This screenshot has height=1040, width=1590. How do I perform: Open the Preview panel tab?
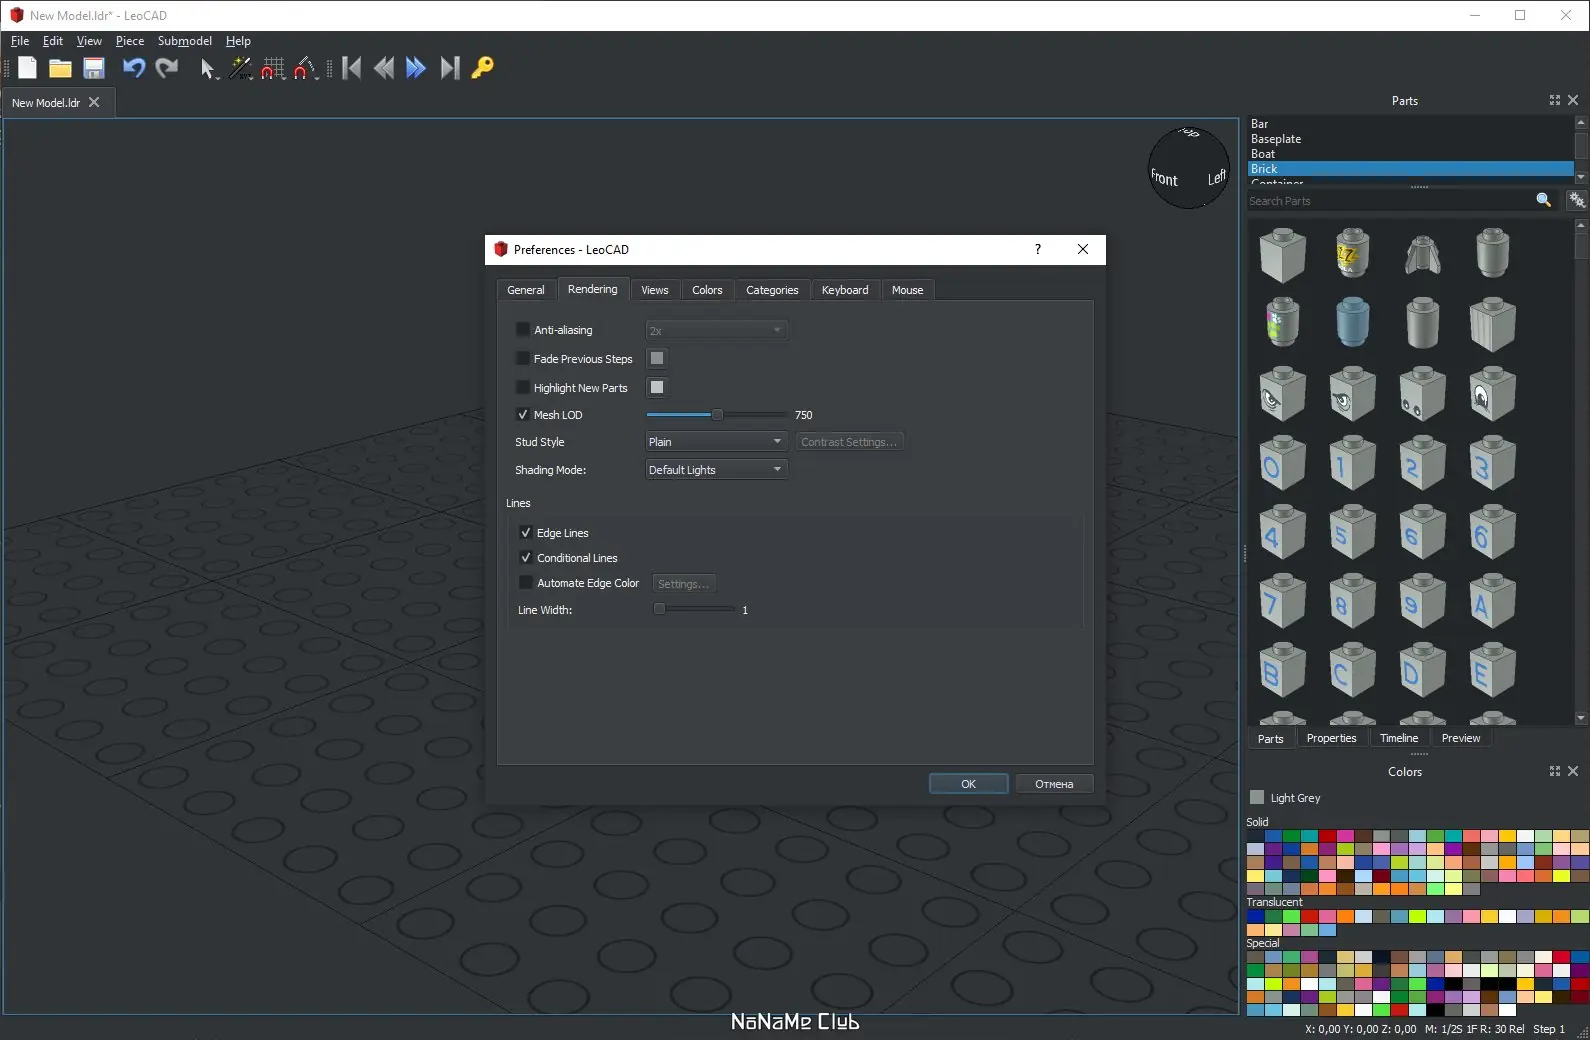pyautogui.click(x=1461, y=738)
